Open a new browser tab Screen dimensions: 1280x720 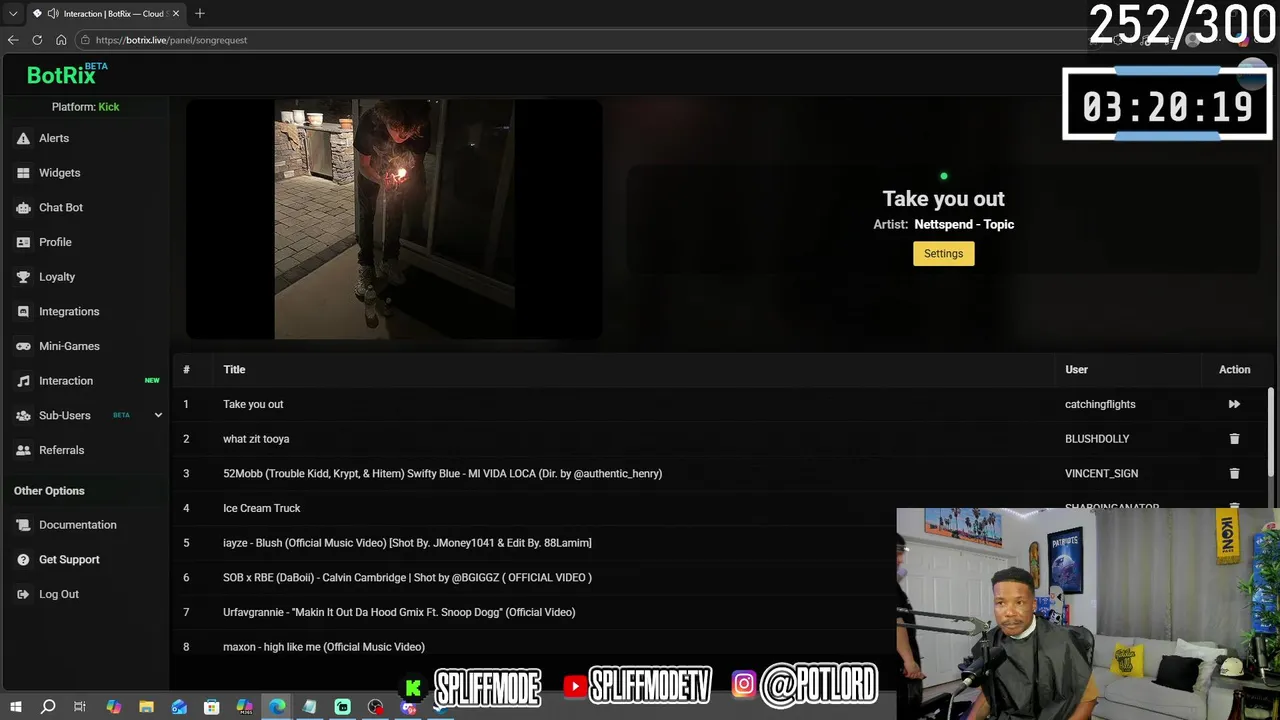pyautogui.click(x=200, y=14)
